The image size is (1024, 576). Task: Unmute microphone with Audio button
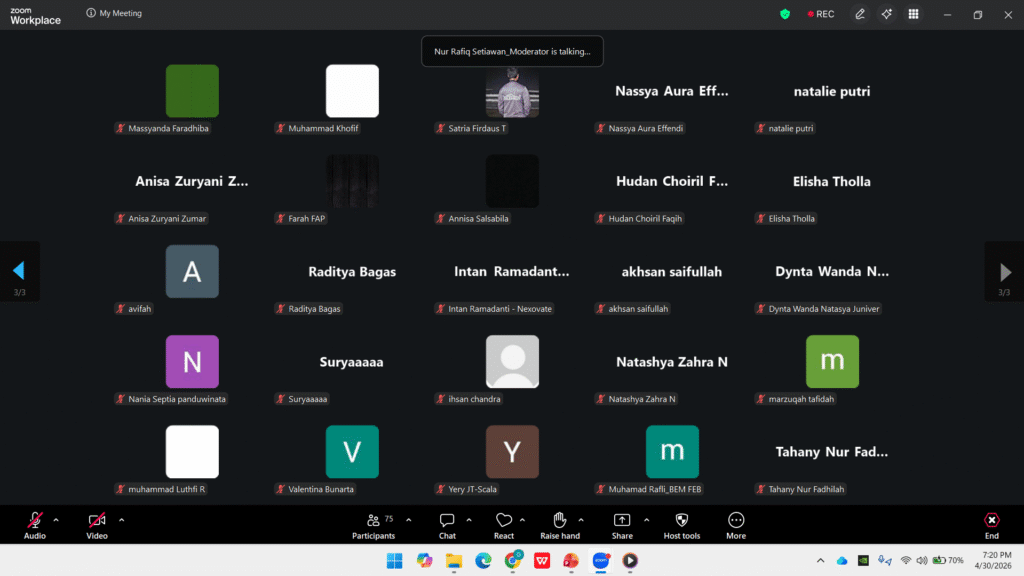click(35, 525)
